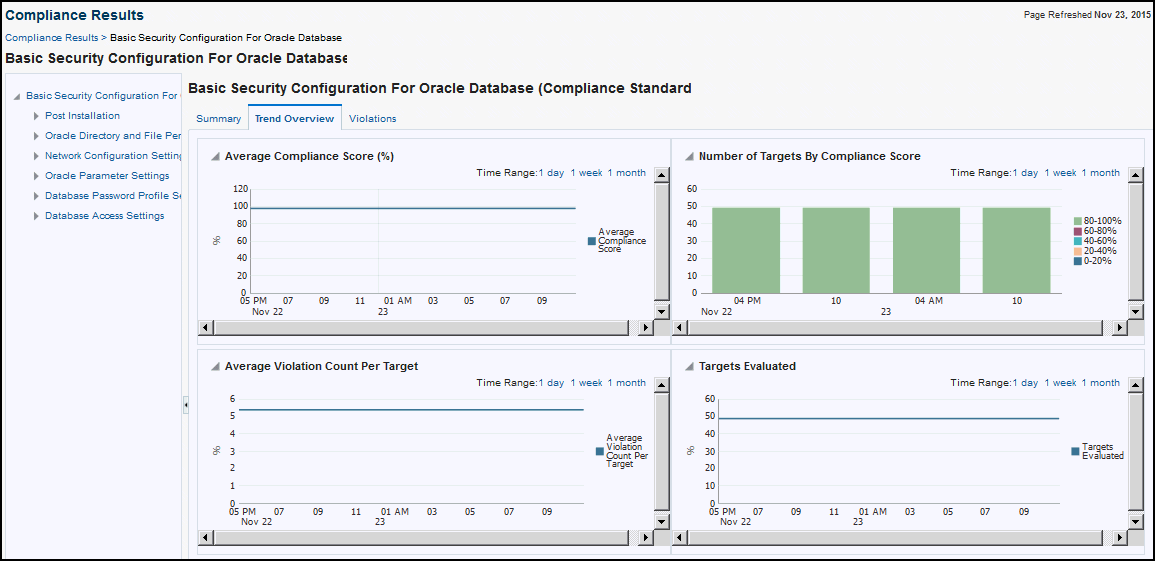The image size is (1155, 561).
Task: Select Post Installation in the tree
Action: (82, 116)
